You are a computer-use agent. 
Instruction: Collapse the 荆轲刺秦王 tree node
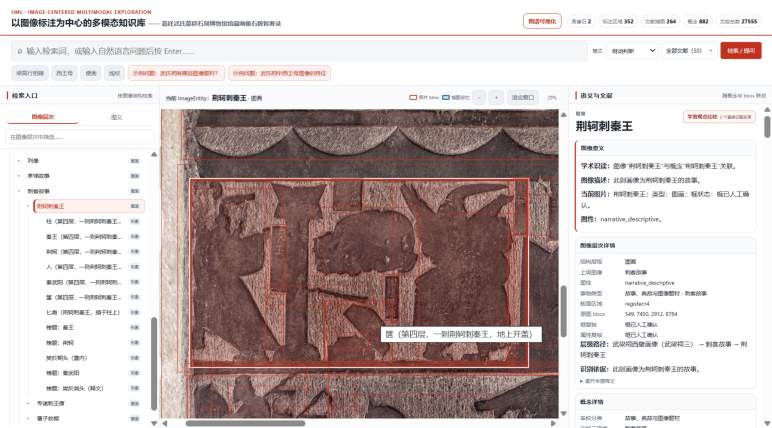[28, 206]
